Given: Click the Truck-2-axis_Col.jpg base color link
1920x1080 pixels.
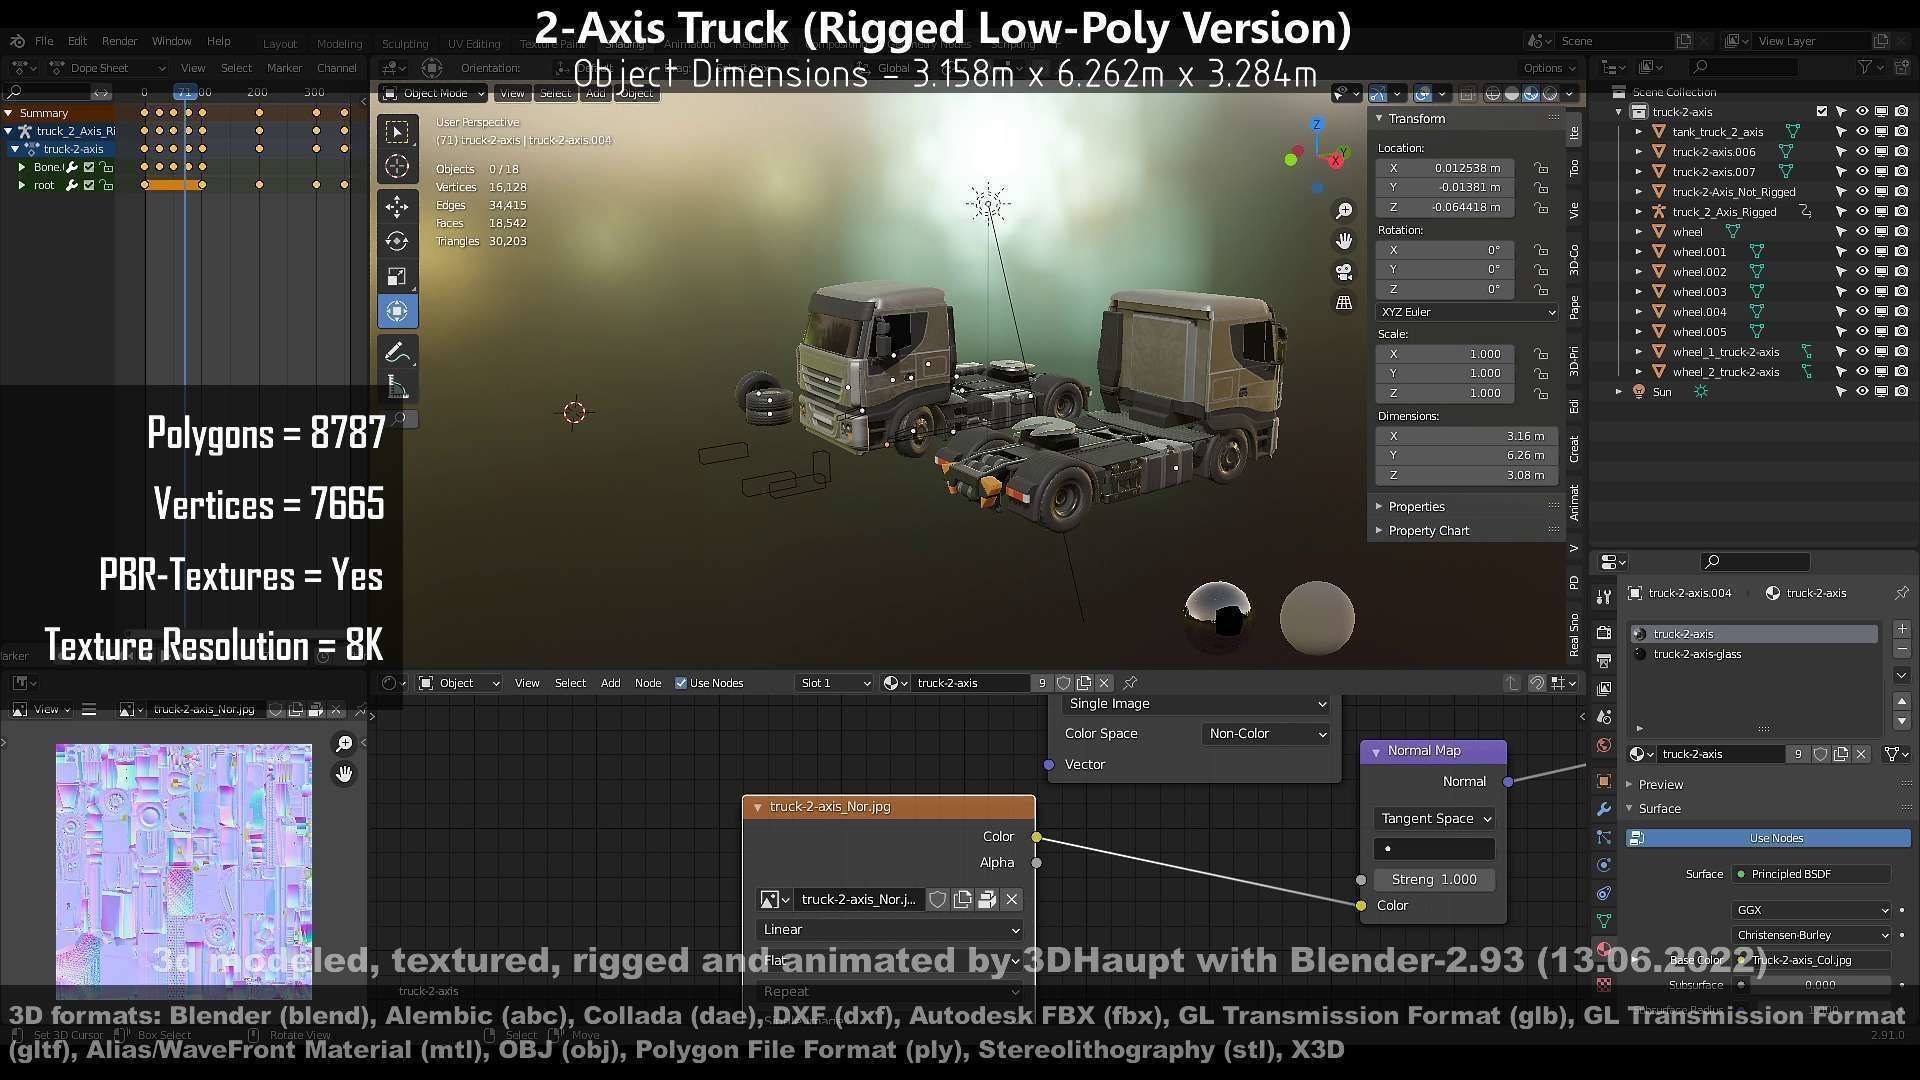Looking at the screenshot, I should 1811,961.
